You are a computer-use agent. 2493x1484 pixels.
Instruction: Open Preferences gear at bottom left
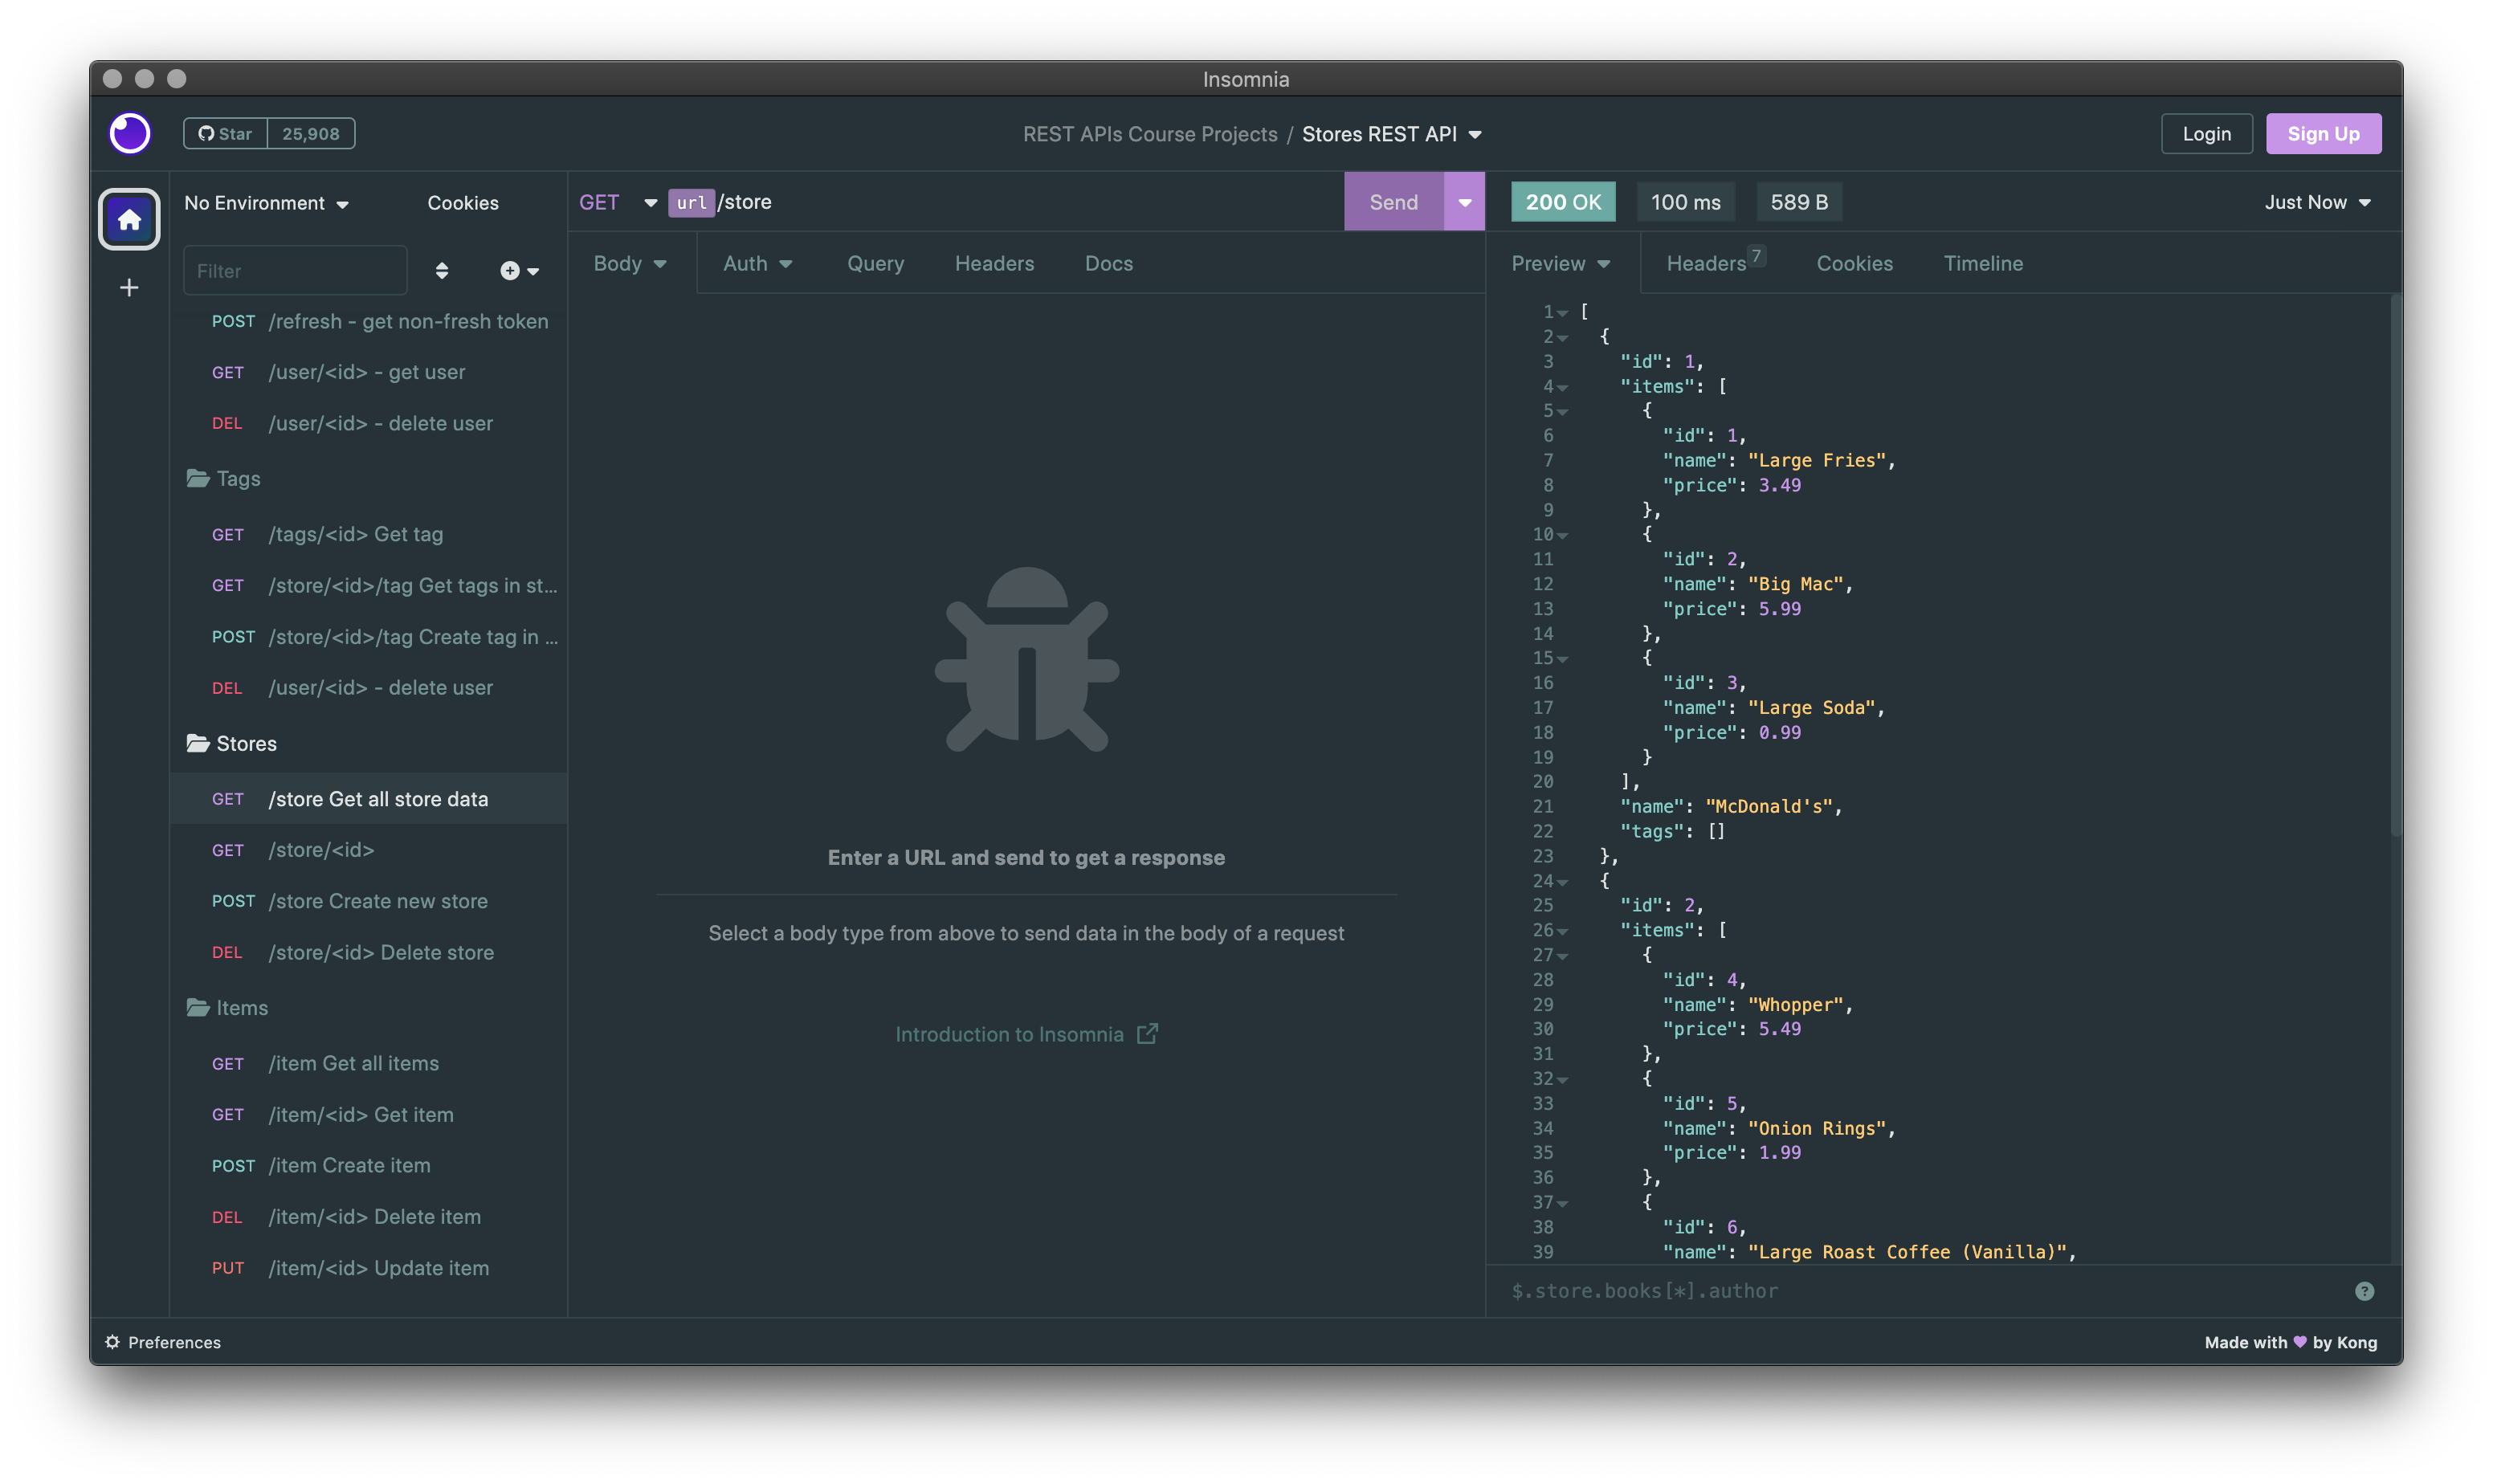(x=163, y=1342)
